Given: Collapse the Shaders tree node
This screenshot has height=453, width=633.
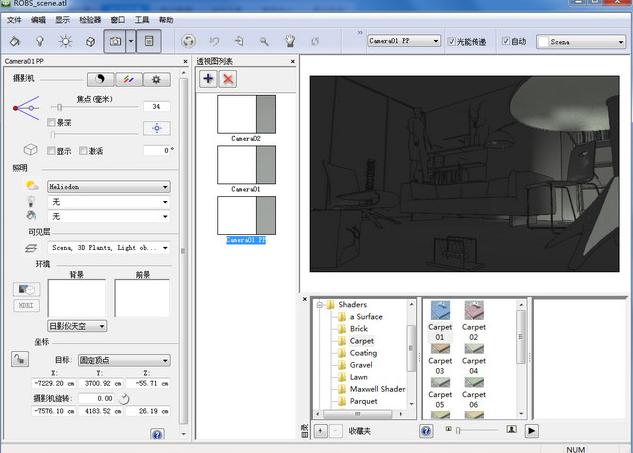Looking at the screenshot, I should [x=320, y=305].
